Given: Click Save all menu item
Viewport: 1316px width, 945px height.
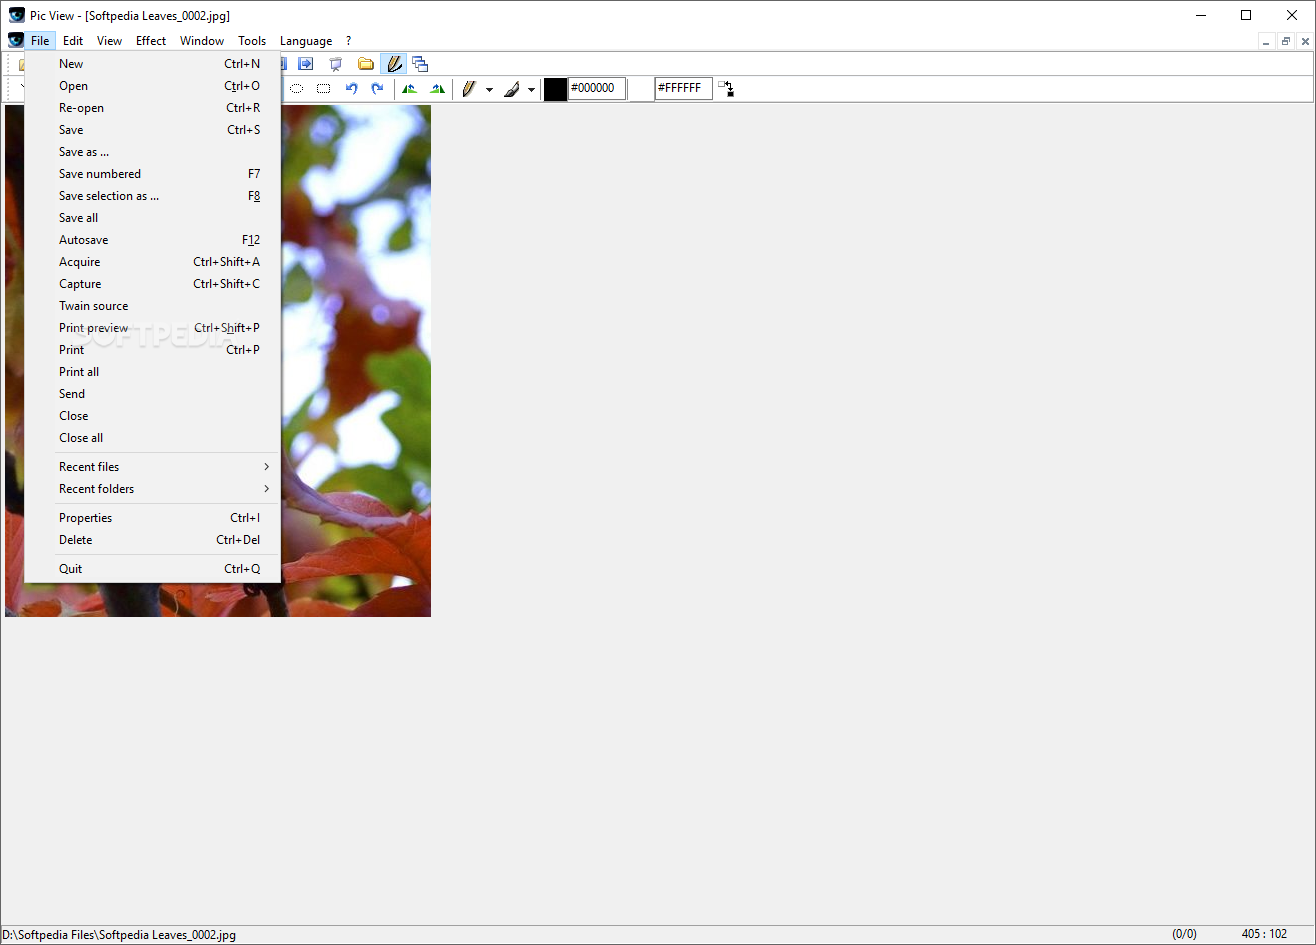Looking at the screenshot, I should coord(152,218).
